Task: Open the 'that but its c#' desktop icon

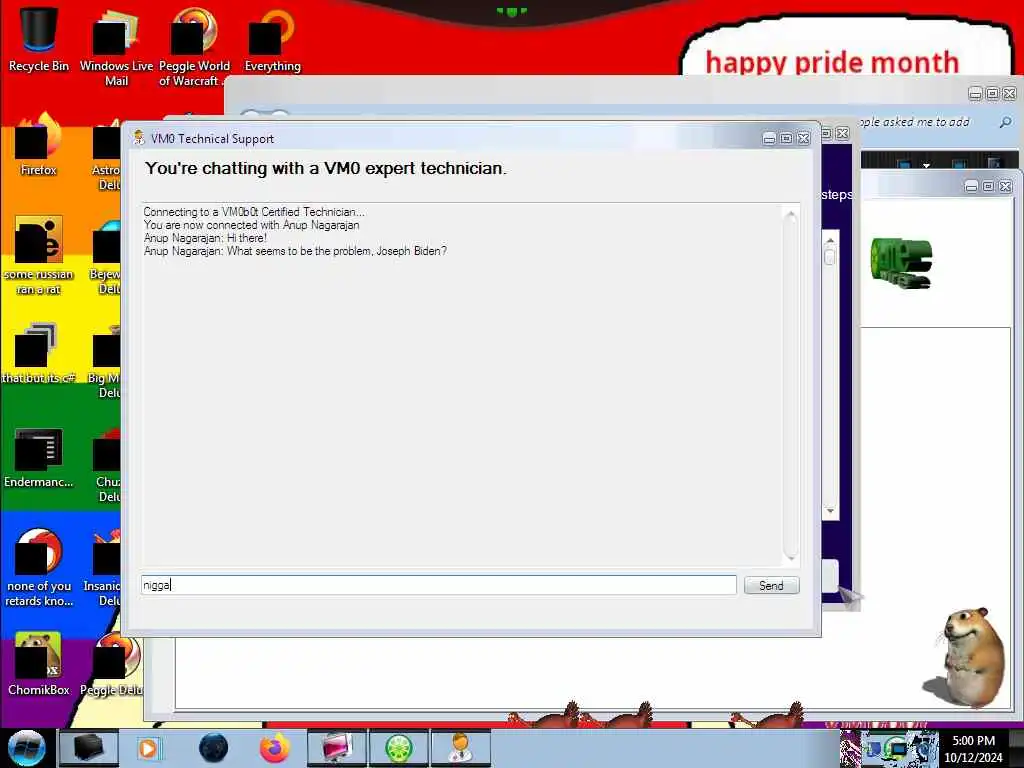Action: 39,353
